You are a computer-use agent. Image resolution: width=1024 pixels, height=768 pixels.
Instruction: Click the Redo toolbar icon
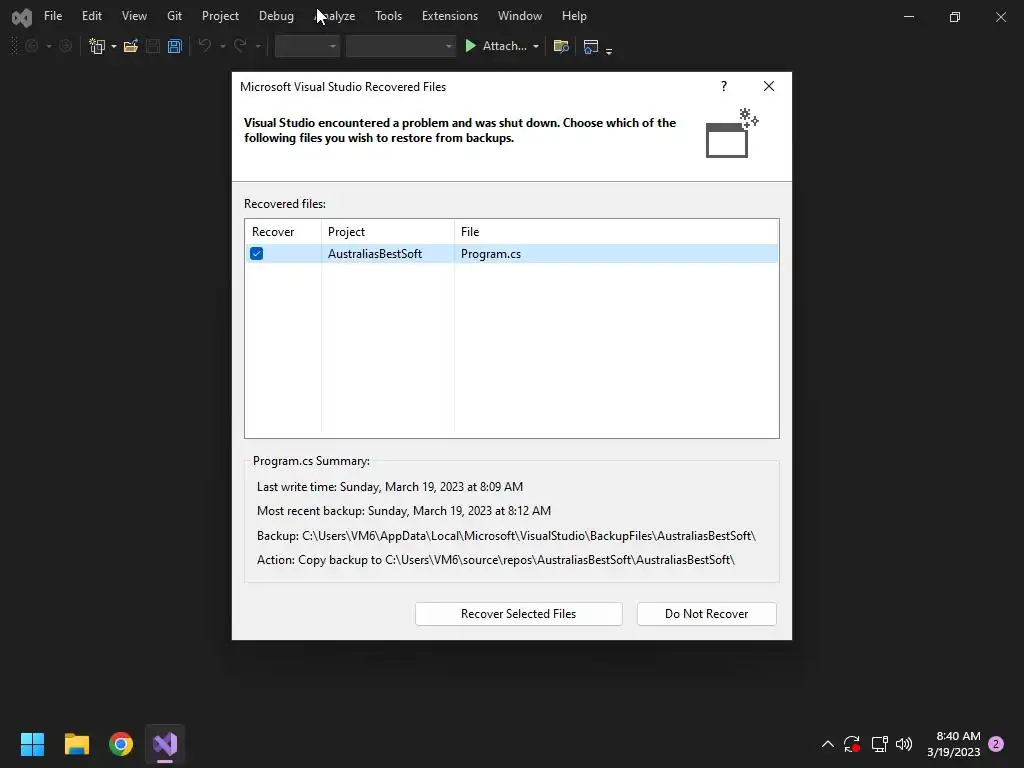[x=240, y=46]
